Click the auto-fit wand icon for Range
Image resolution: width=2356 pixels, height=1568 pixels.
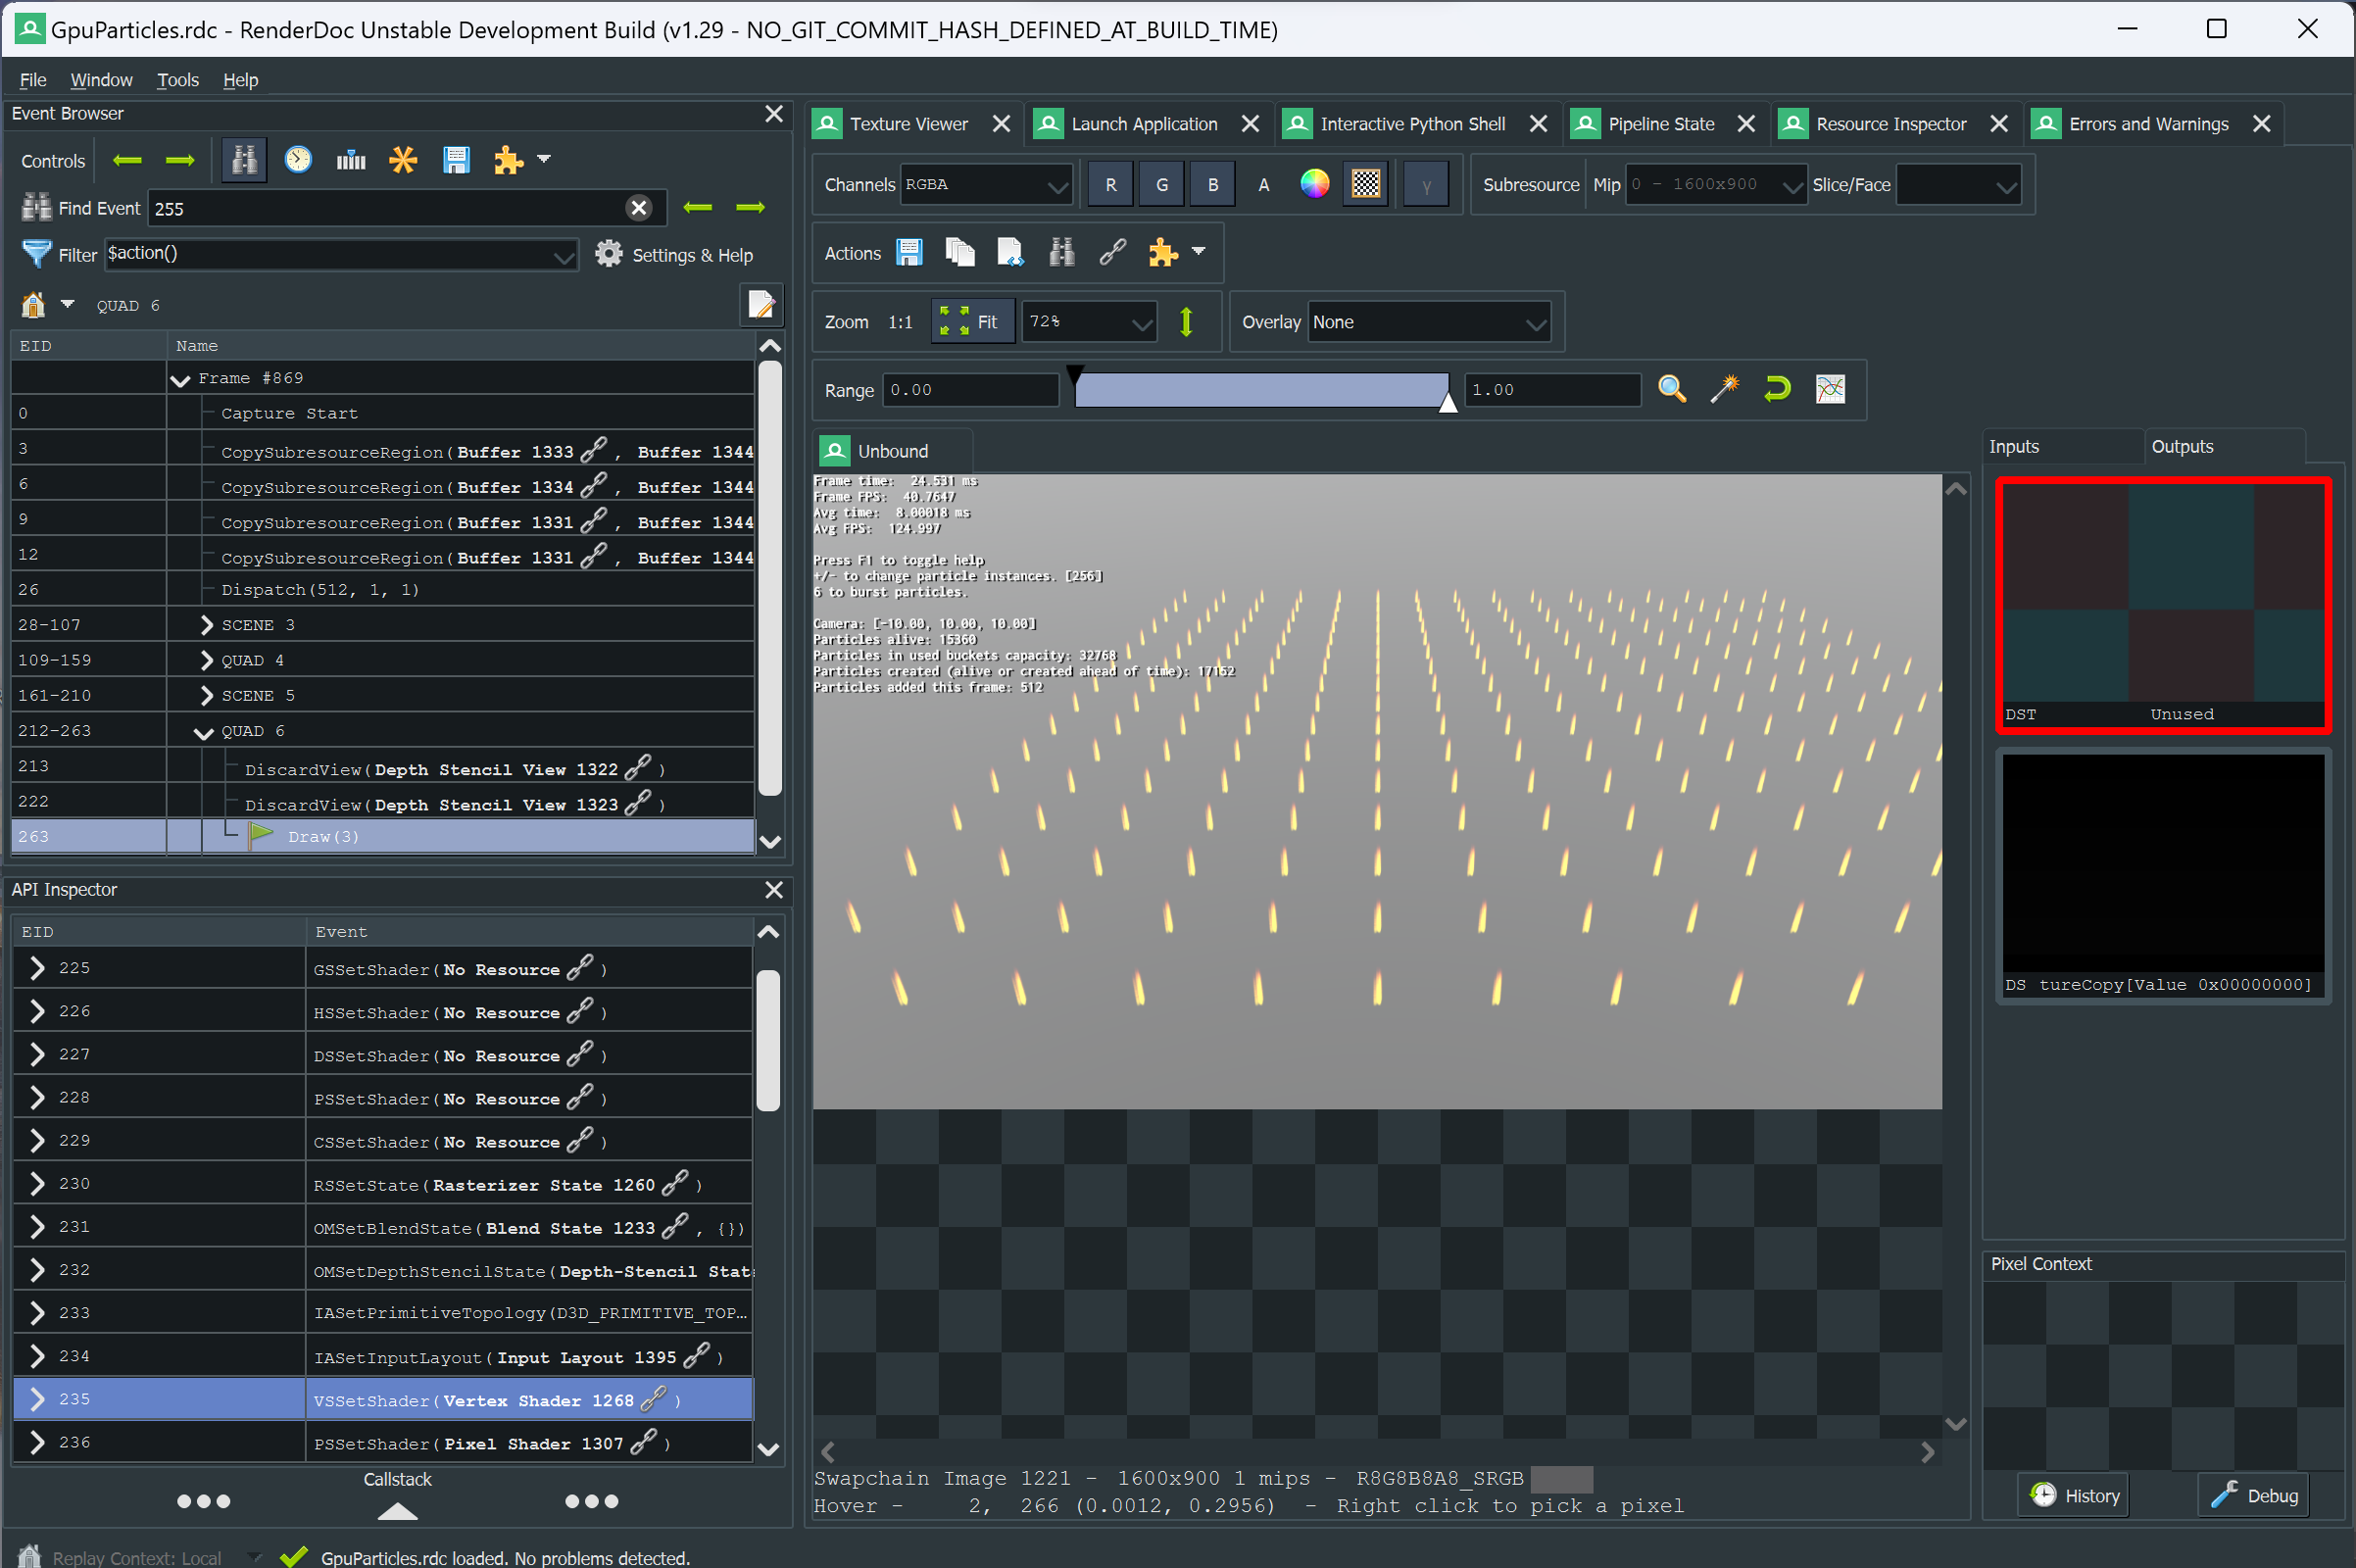tap(1724, 389)
